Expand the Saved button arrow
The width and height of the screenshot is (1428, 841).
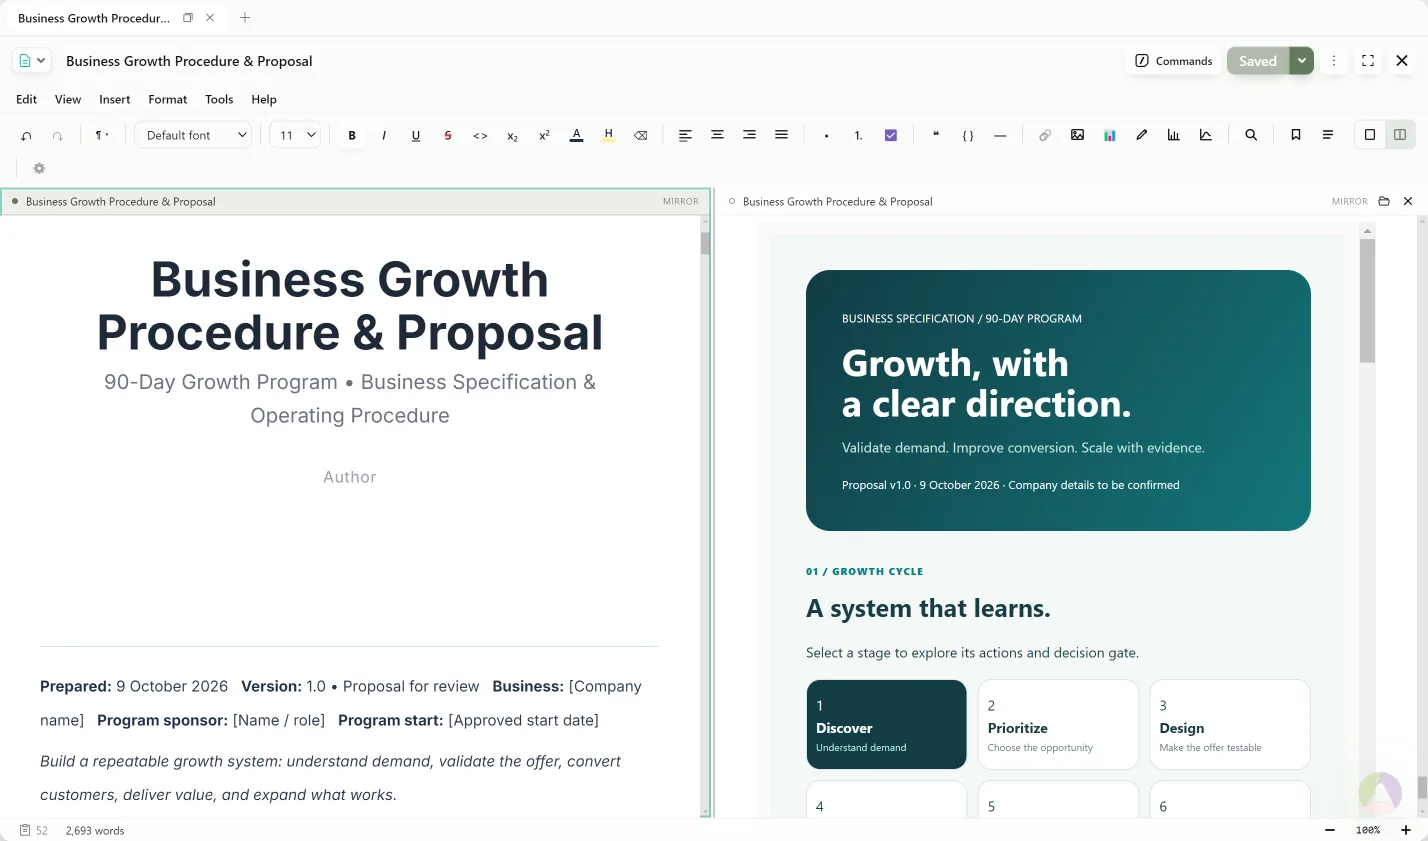click(x=1301, y=61)
